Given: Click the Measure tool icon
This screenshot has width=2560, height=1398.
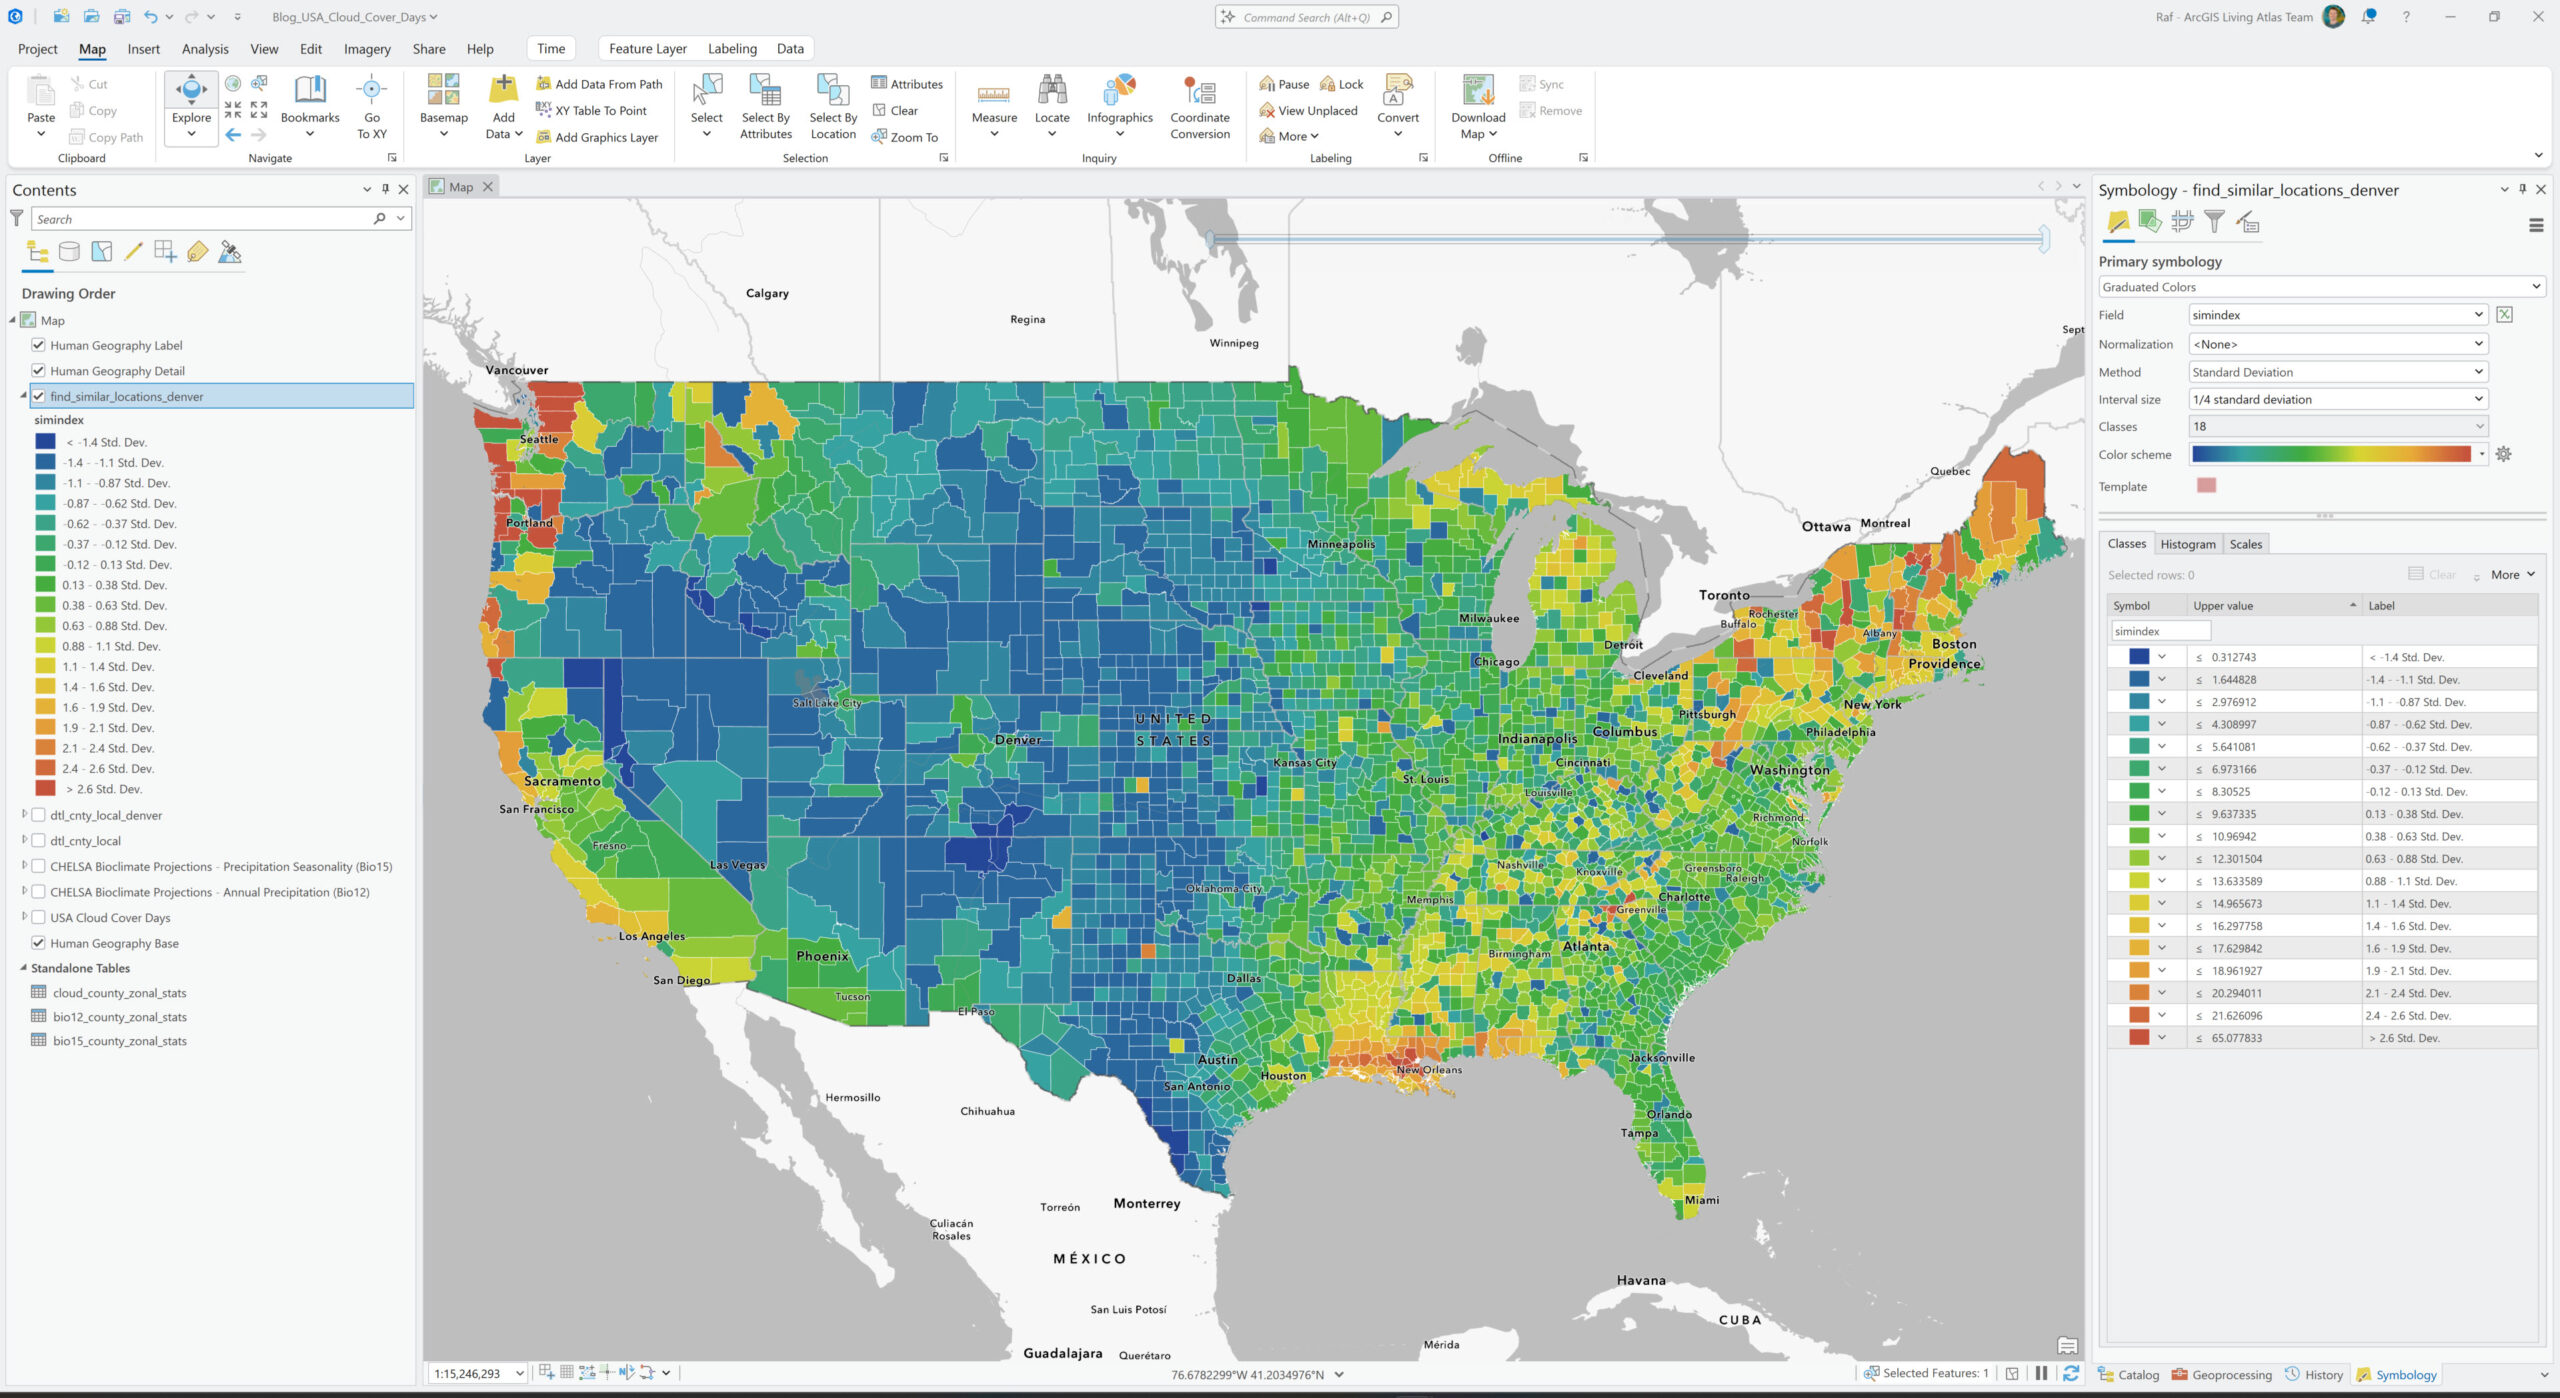Looking at the screenshot, I should [x=993, y=95].
